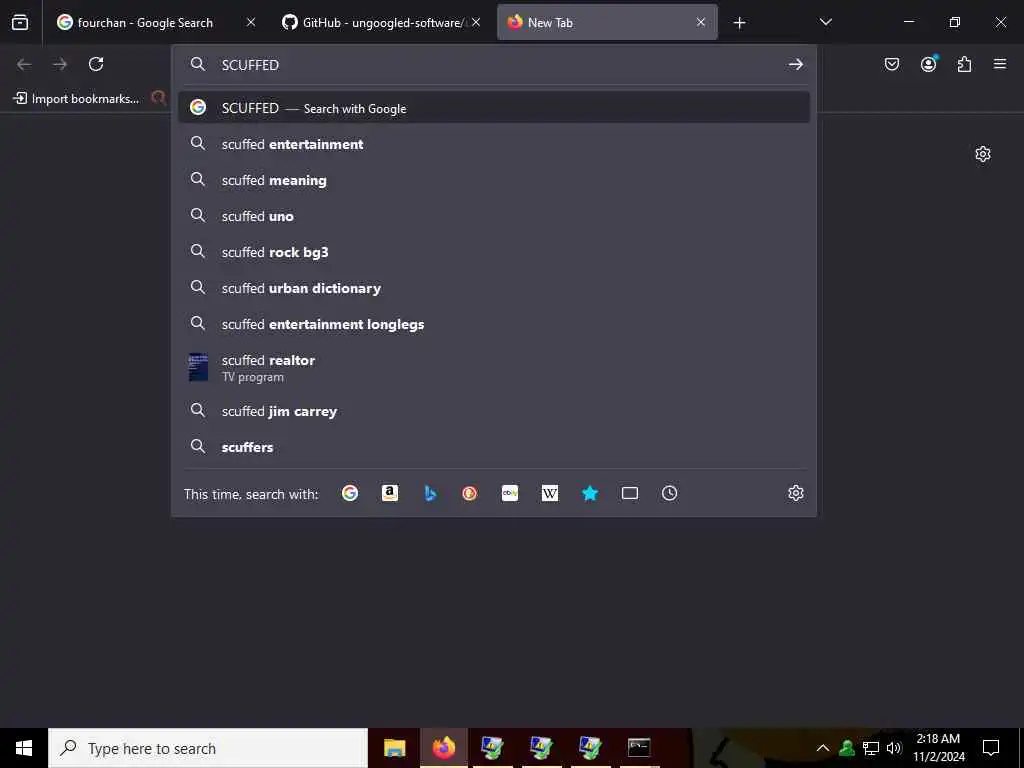Click Import bookmarks button
The image size is (1024, 768).
(76, 99)
